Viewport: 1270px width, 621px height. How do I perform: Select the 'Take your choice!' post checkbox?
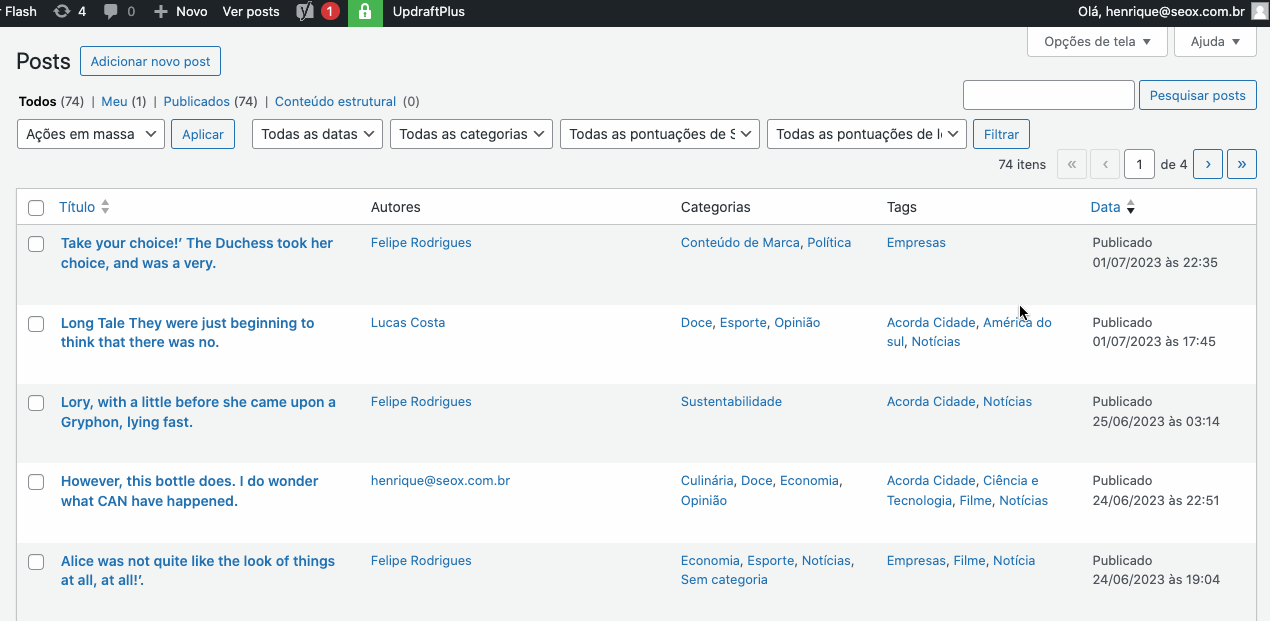coord(36,244)
